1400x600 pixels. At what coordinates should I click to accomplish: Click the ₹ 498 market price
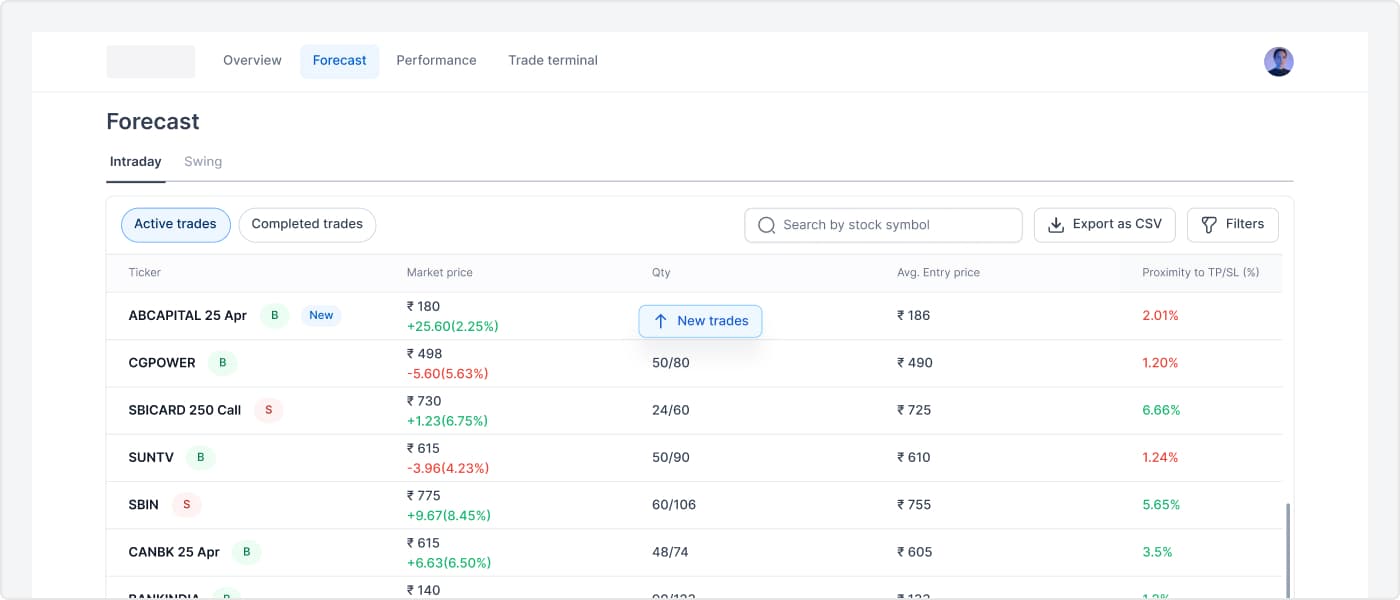click(425, 354)
